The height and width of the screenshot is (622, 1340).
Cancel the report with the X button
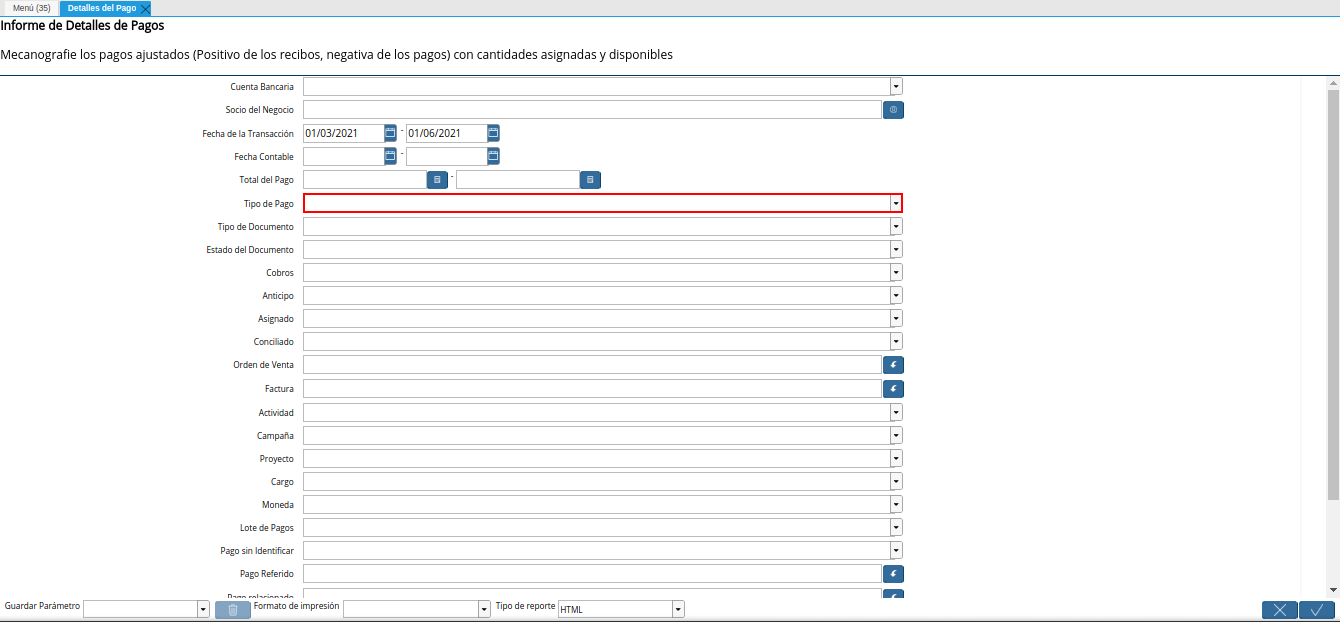pos(1280,610)
